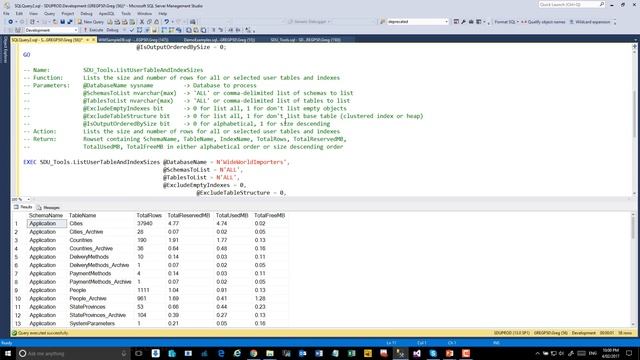This screenshot has height=360, width=640.
Task: Switch to the SDU_Tools.sql document tab
Action: click(x=305, y=40)
